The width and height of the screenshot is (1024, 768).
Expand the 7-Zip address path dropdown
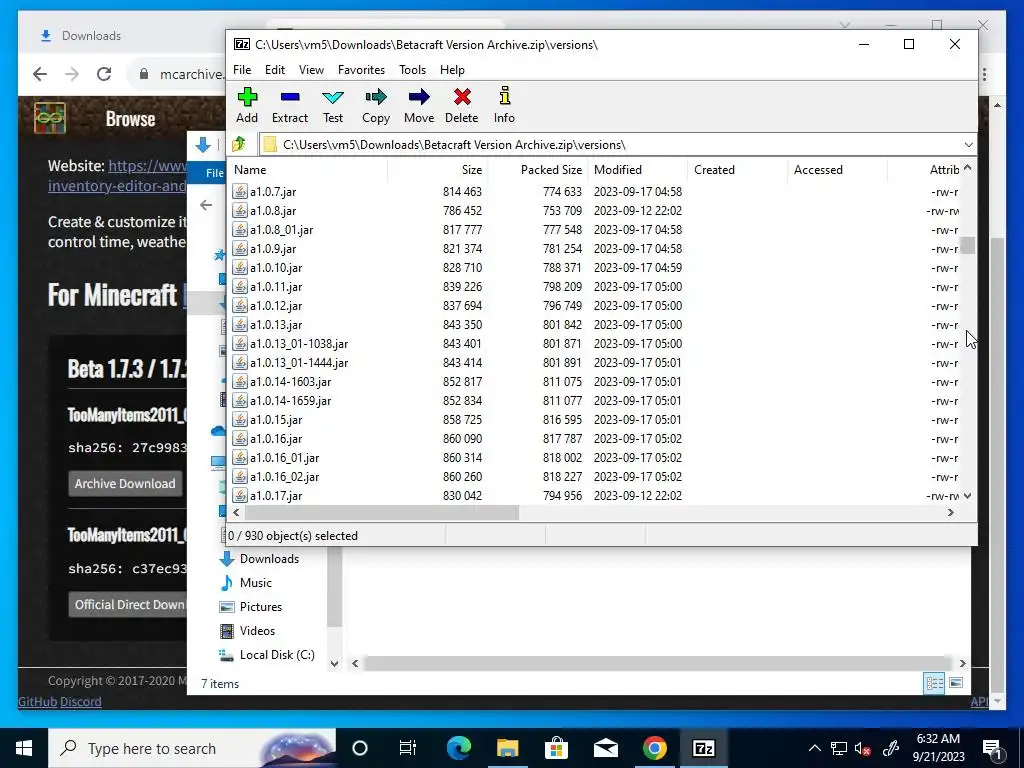tap(968, 144)
